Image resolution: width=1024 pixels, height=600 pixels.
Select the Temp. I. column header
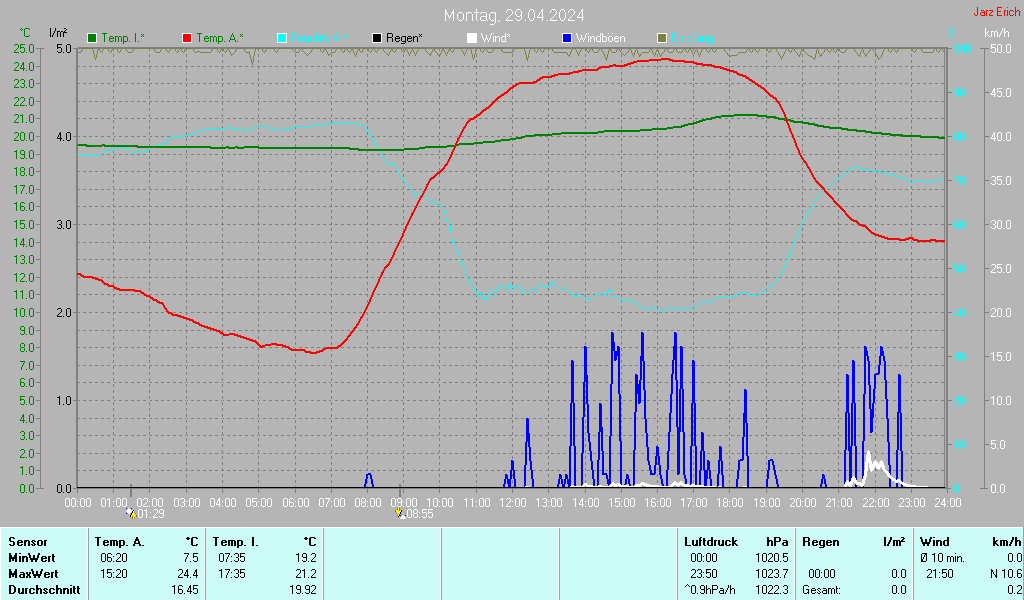[x=235, y=541]
